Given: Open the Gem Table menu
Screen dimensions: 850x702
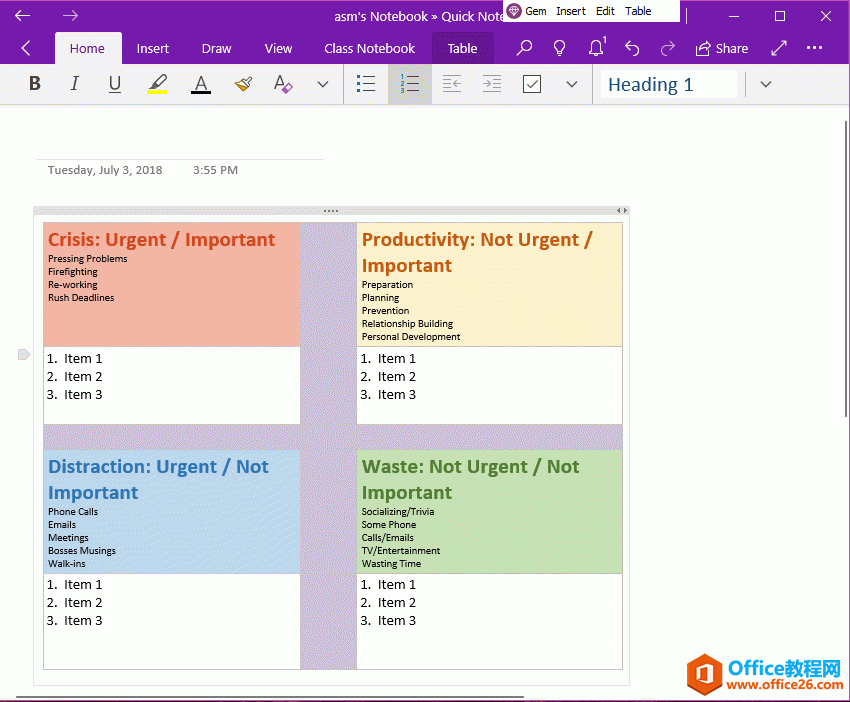Looking at the screenshot, I should [x=638, y=11].
